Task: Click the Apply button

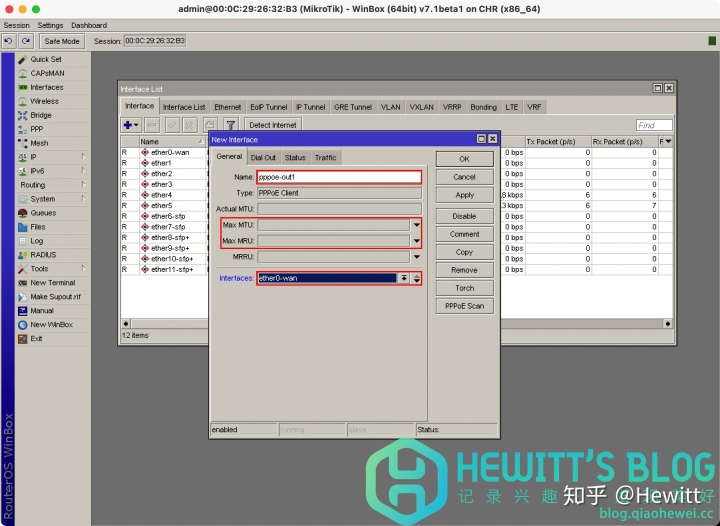Action: pyautogui.click(x=464, y=195)
